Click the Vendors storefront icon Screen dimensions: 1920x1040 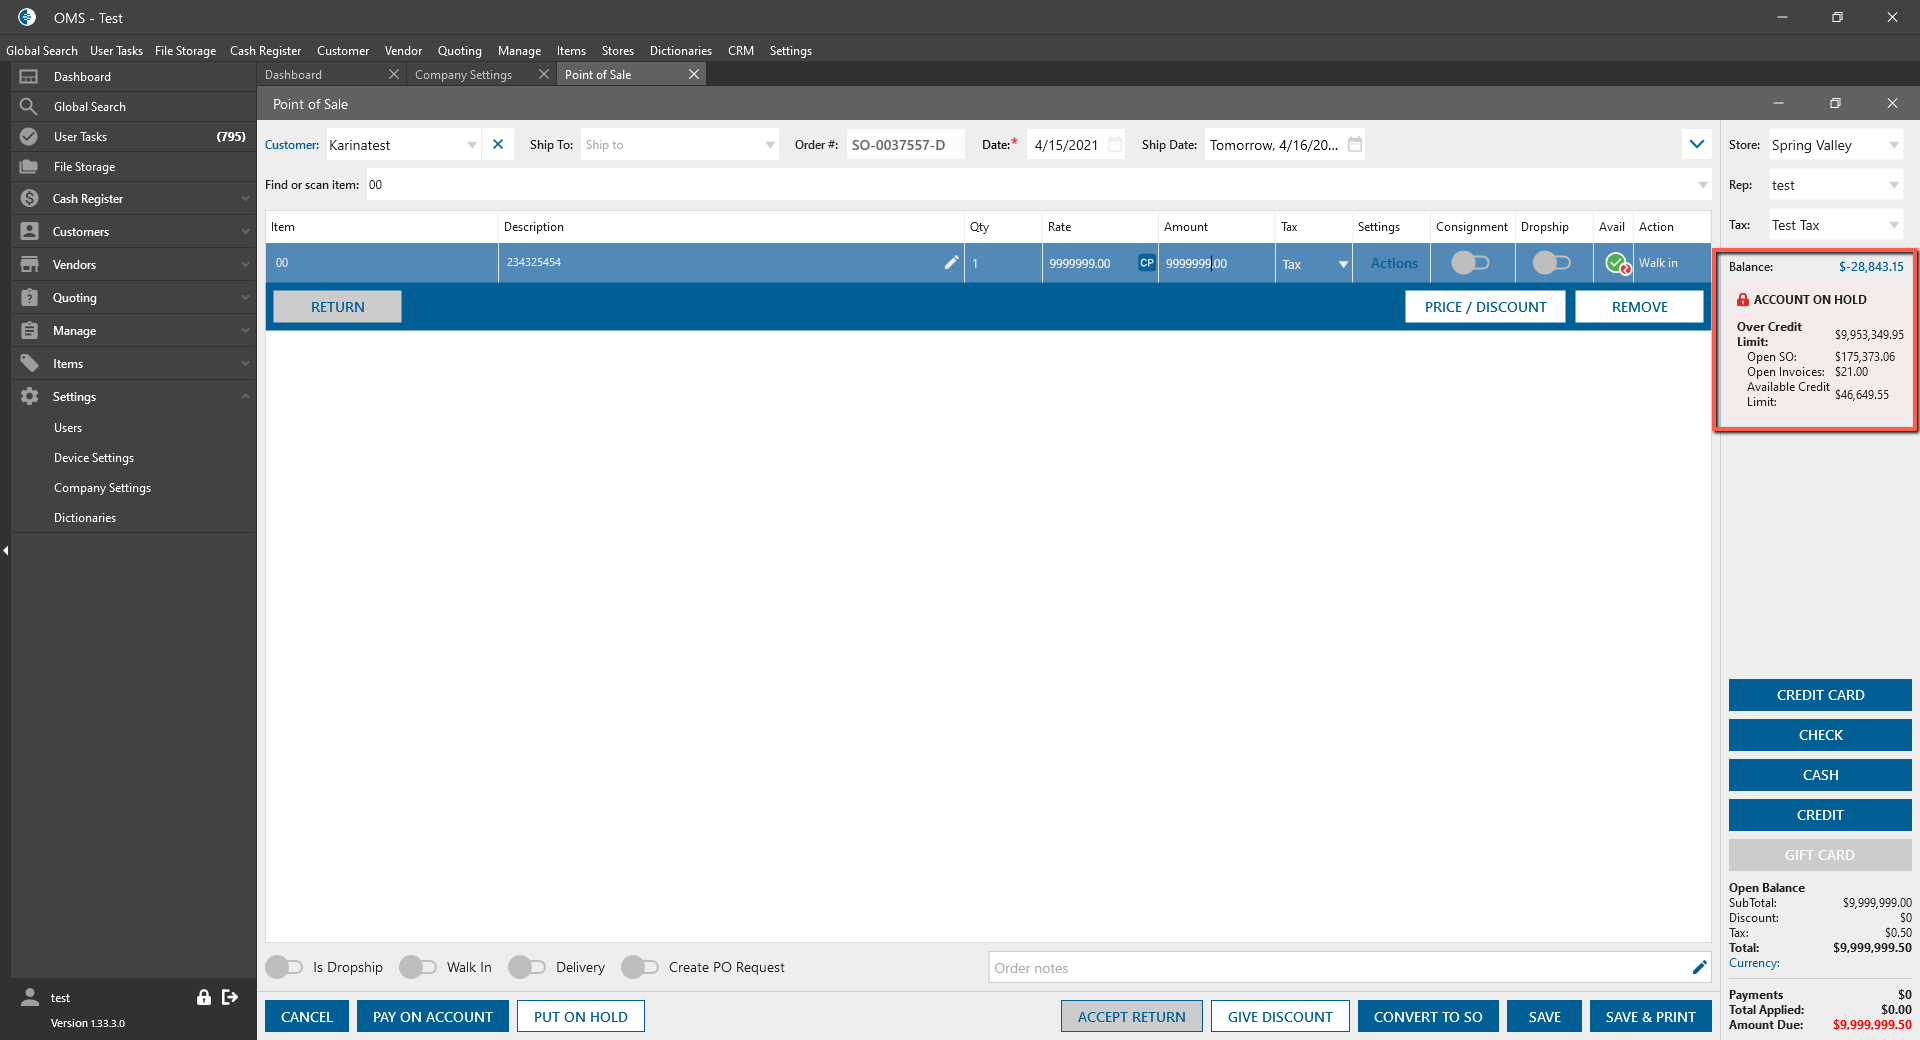29,264
